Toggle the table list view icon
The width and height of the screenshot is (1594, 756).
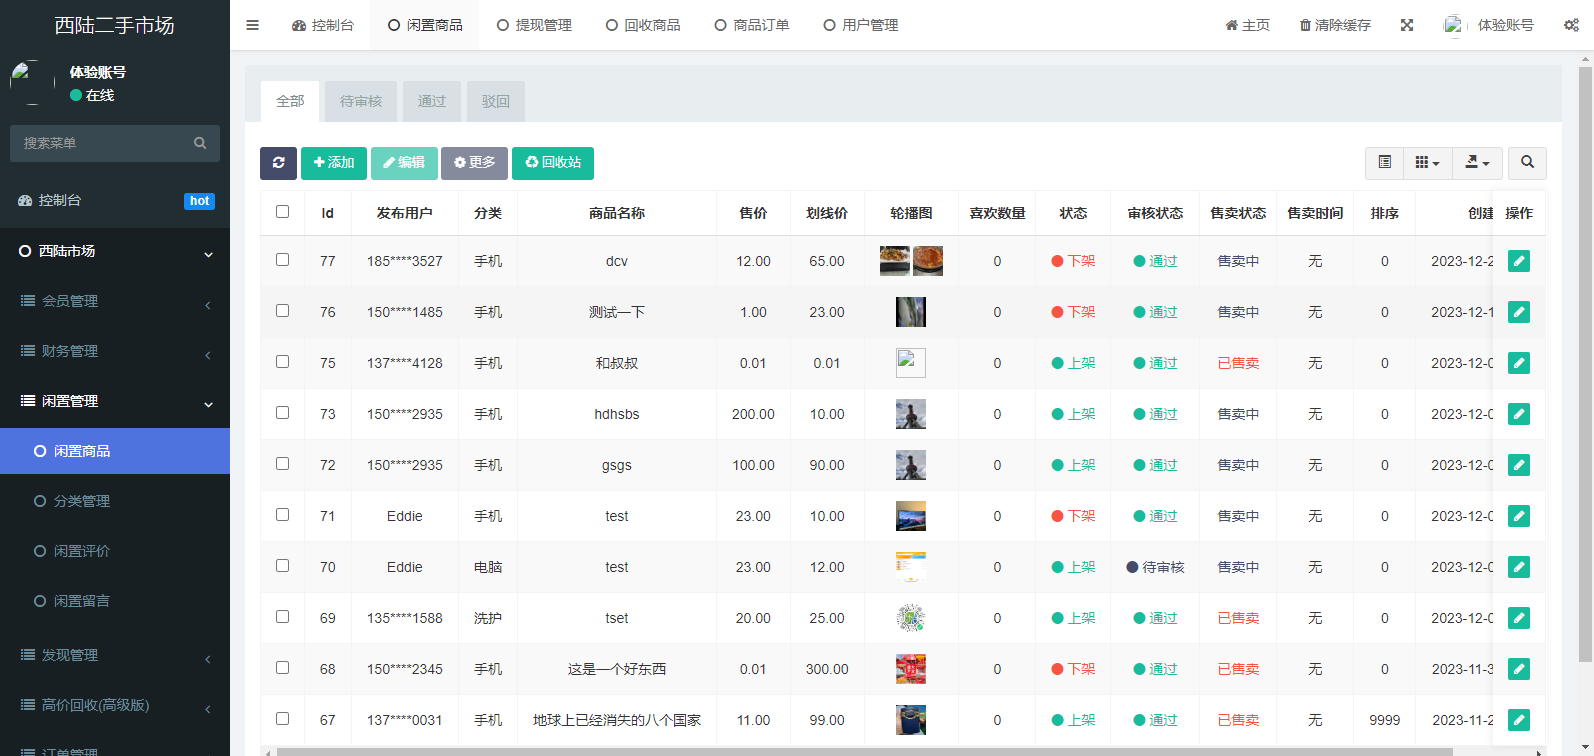click(1384, 163)
